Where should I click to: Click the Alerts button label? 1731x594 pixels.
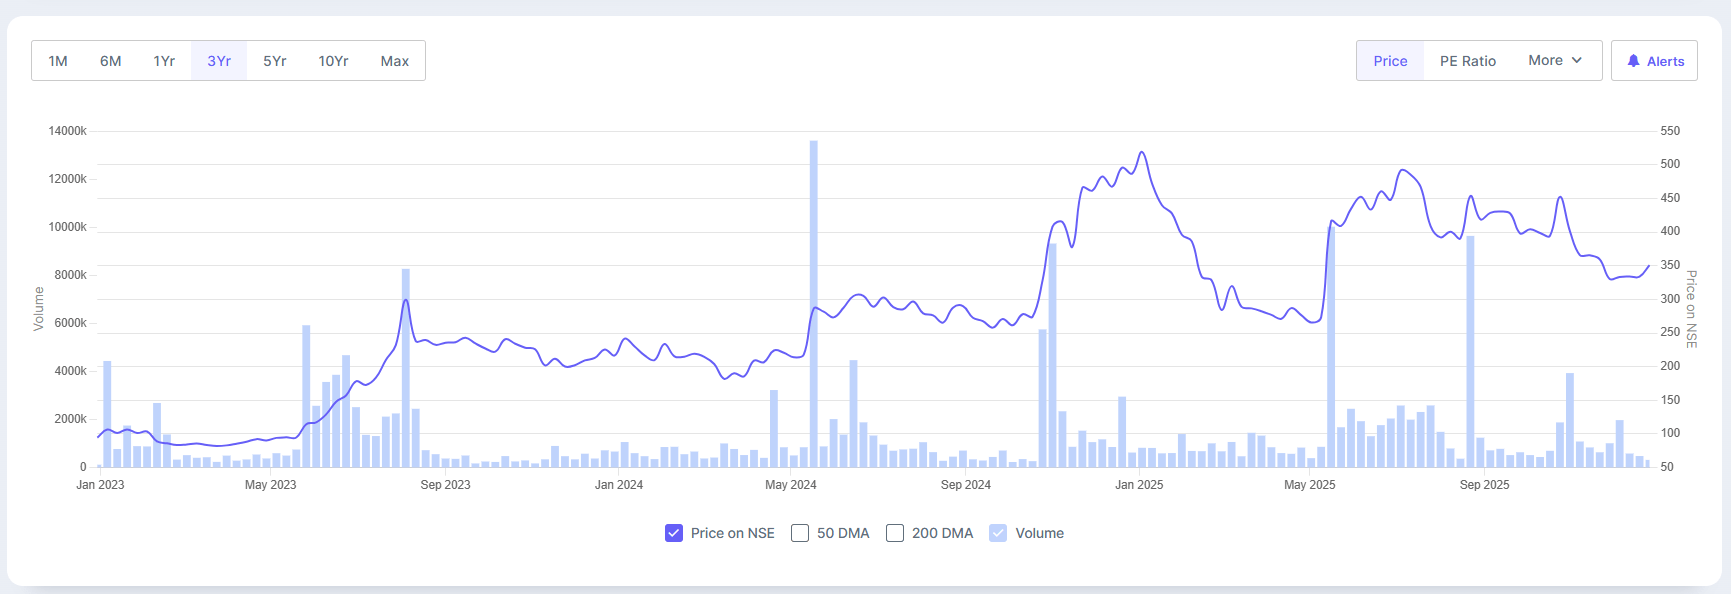coord(1666,61)
